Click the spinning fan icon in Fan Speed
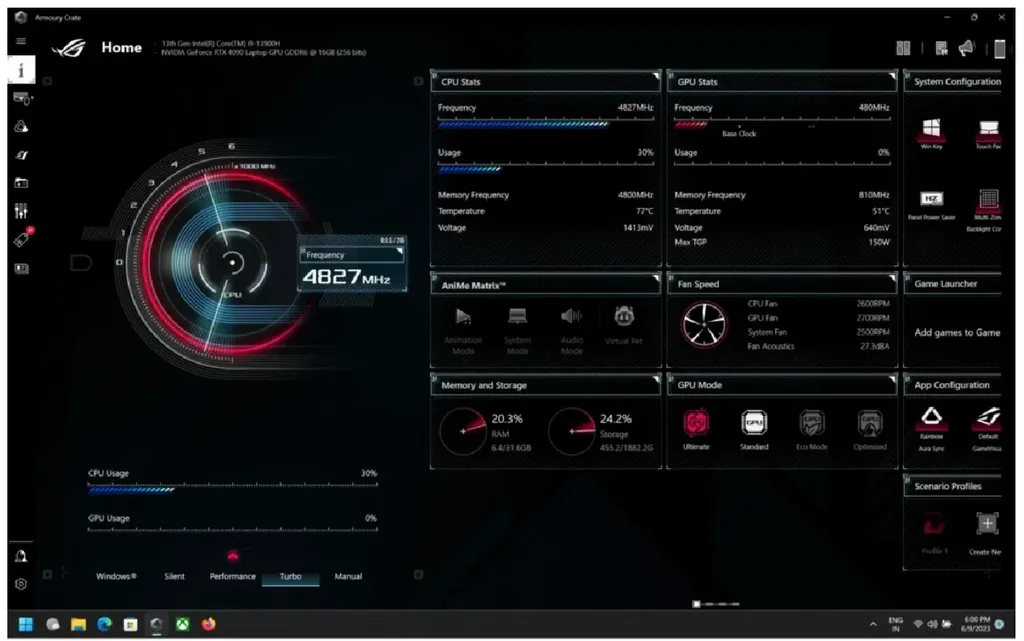The image size is (1024, 641). (x=704, y=324)
